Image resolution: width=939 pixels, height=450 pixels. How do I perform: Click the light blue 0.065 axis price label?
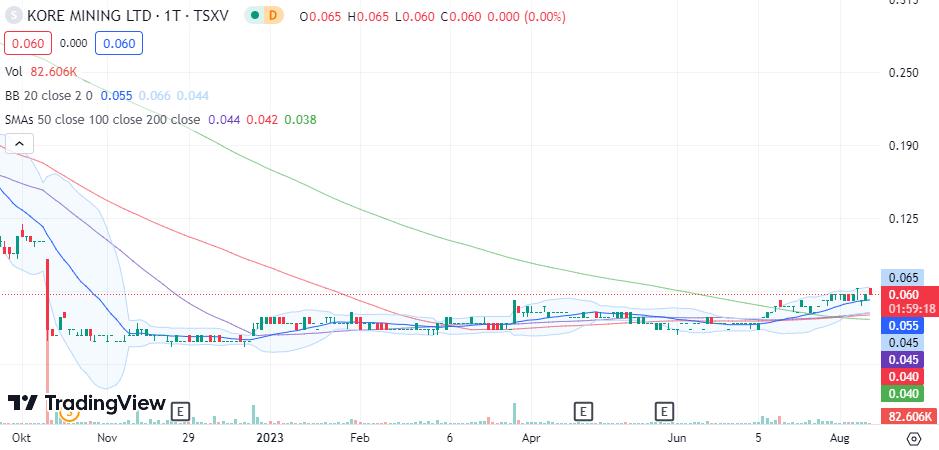click(x=903, y=277)
